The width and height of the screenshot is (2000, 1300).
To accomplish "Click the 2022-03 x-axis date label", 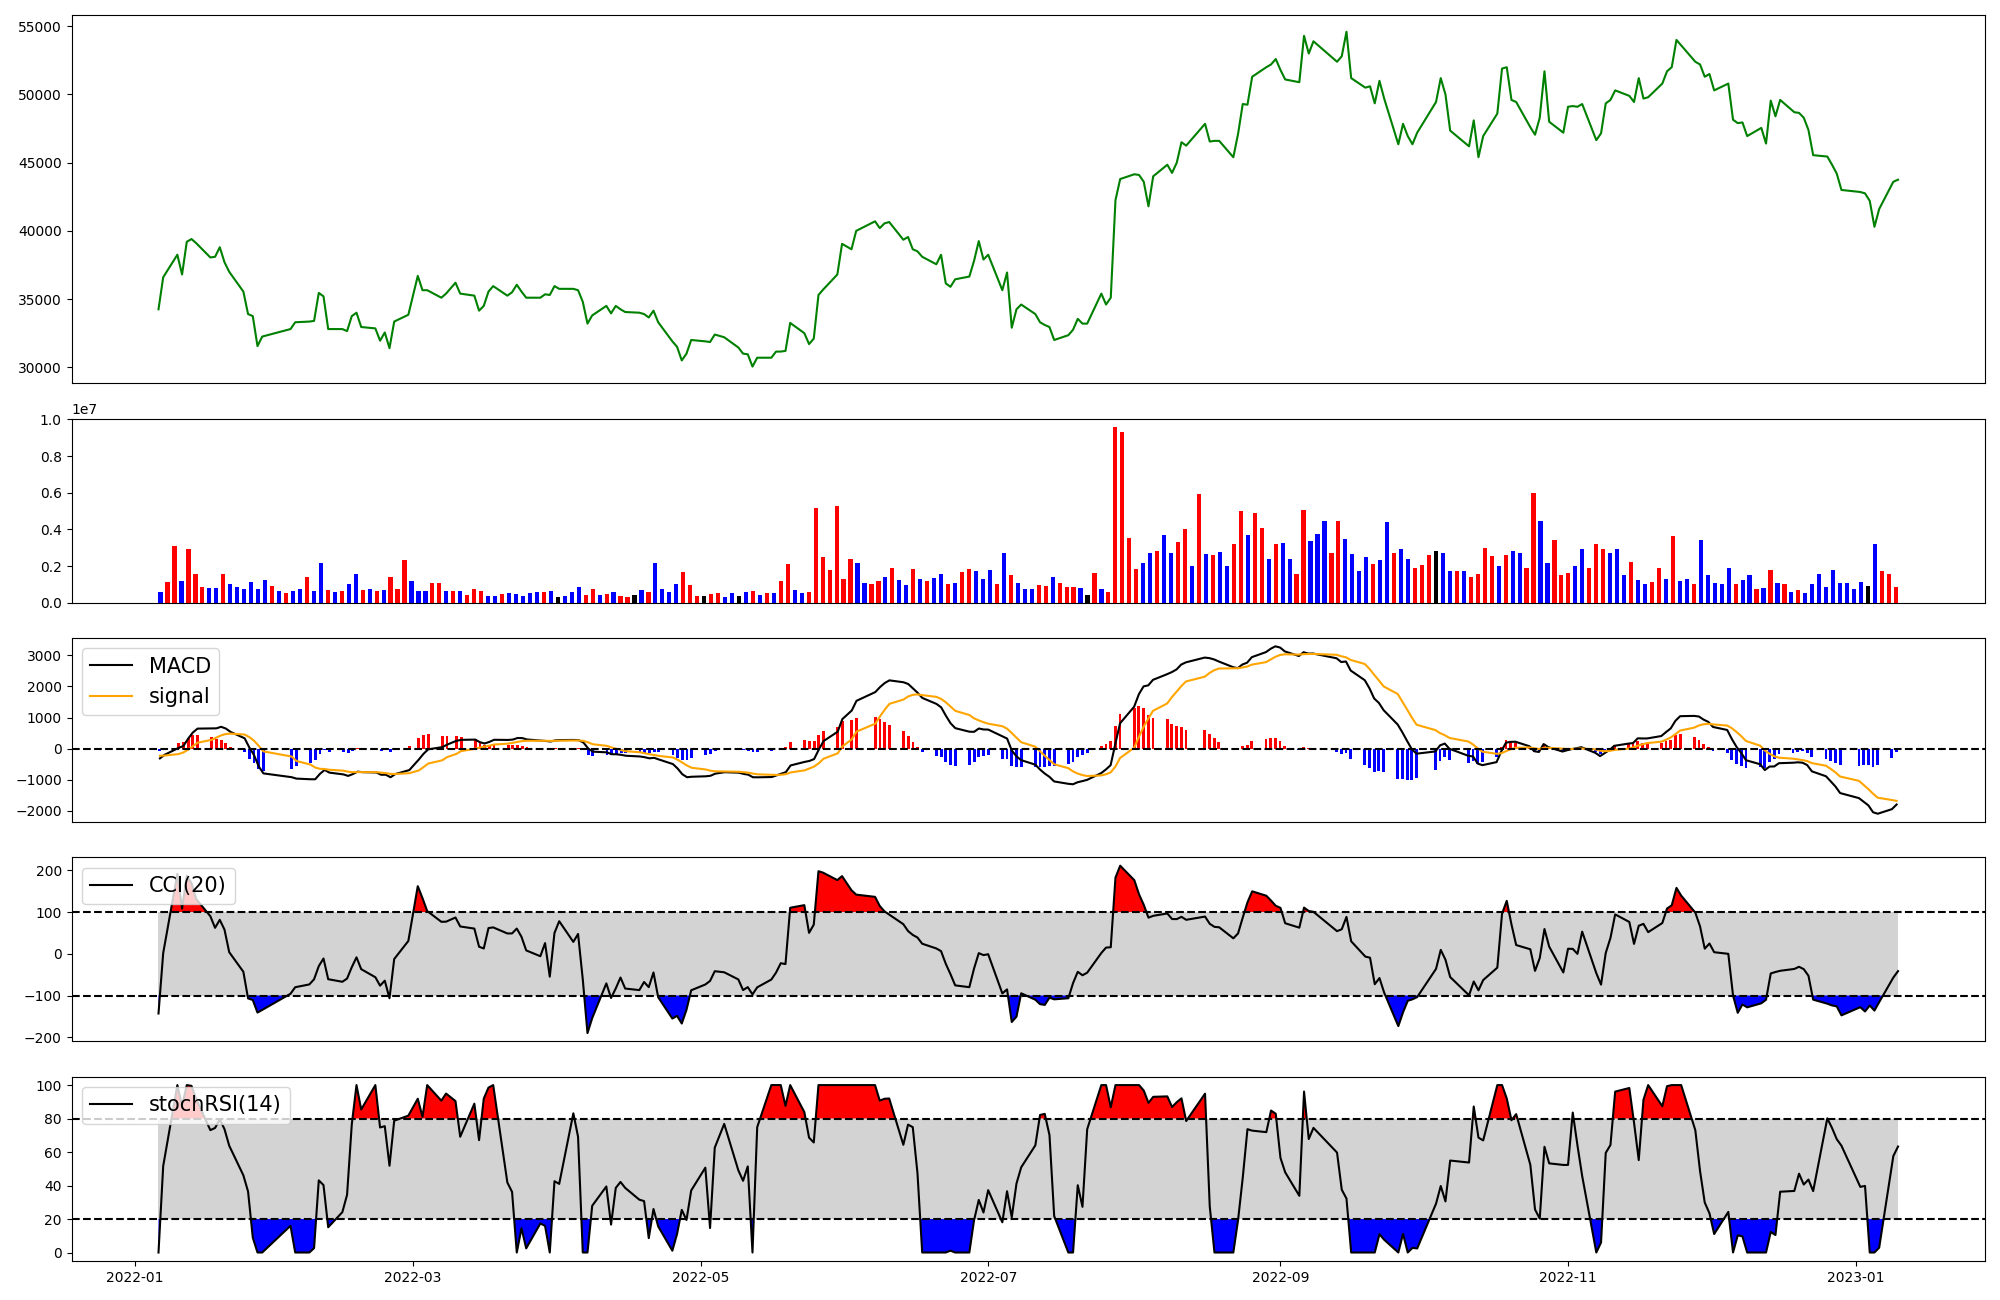I will click(x=412, y=1277).
